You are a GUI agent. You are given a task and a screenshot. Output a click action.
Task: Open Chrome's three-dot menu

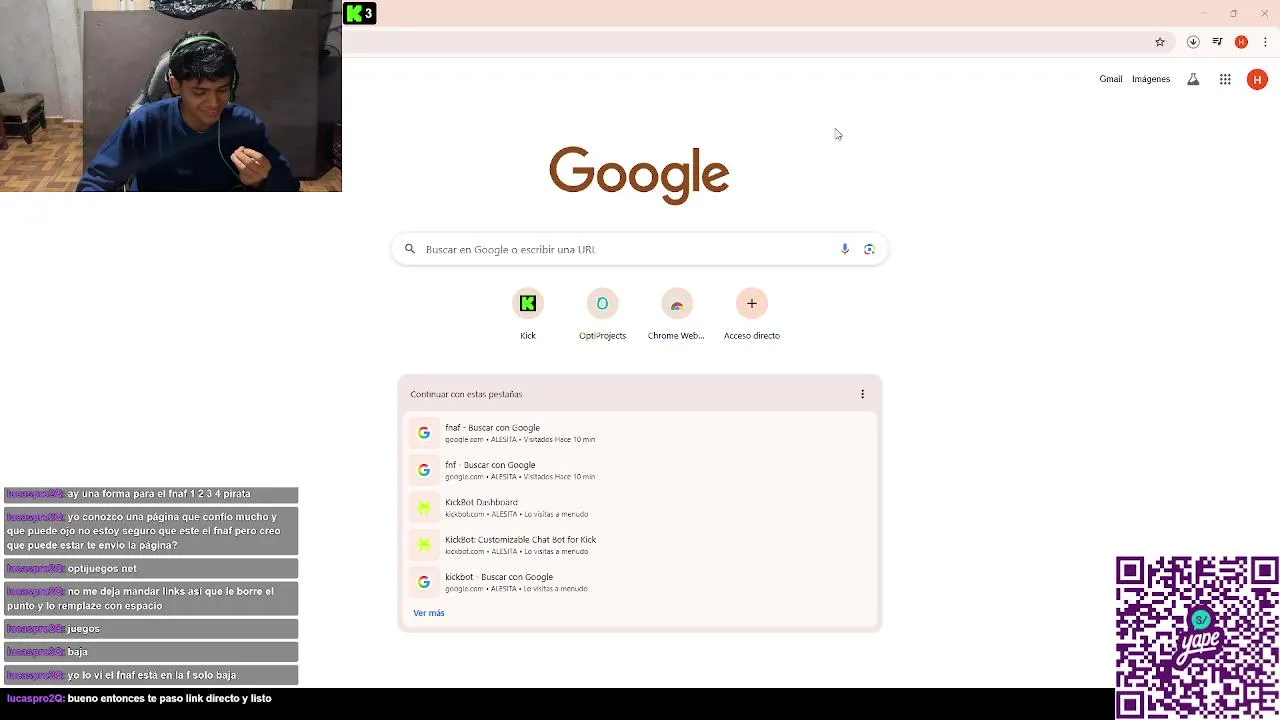[1265, 42]
